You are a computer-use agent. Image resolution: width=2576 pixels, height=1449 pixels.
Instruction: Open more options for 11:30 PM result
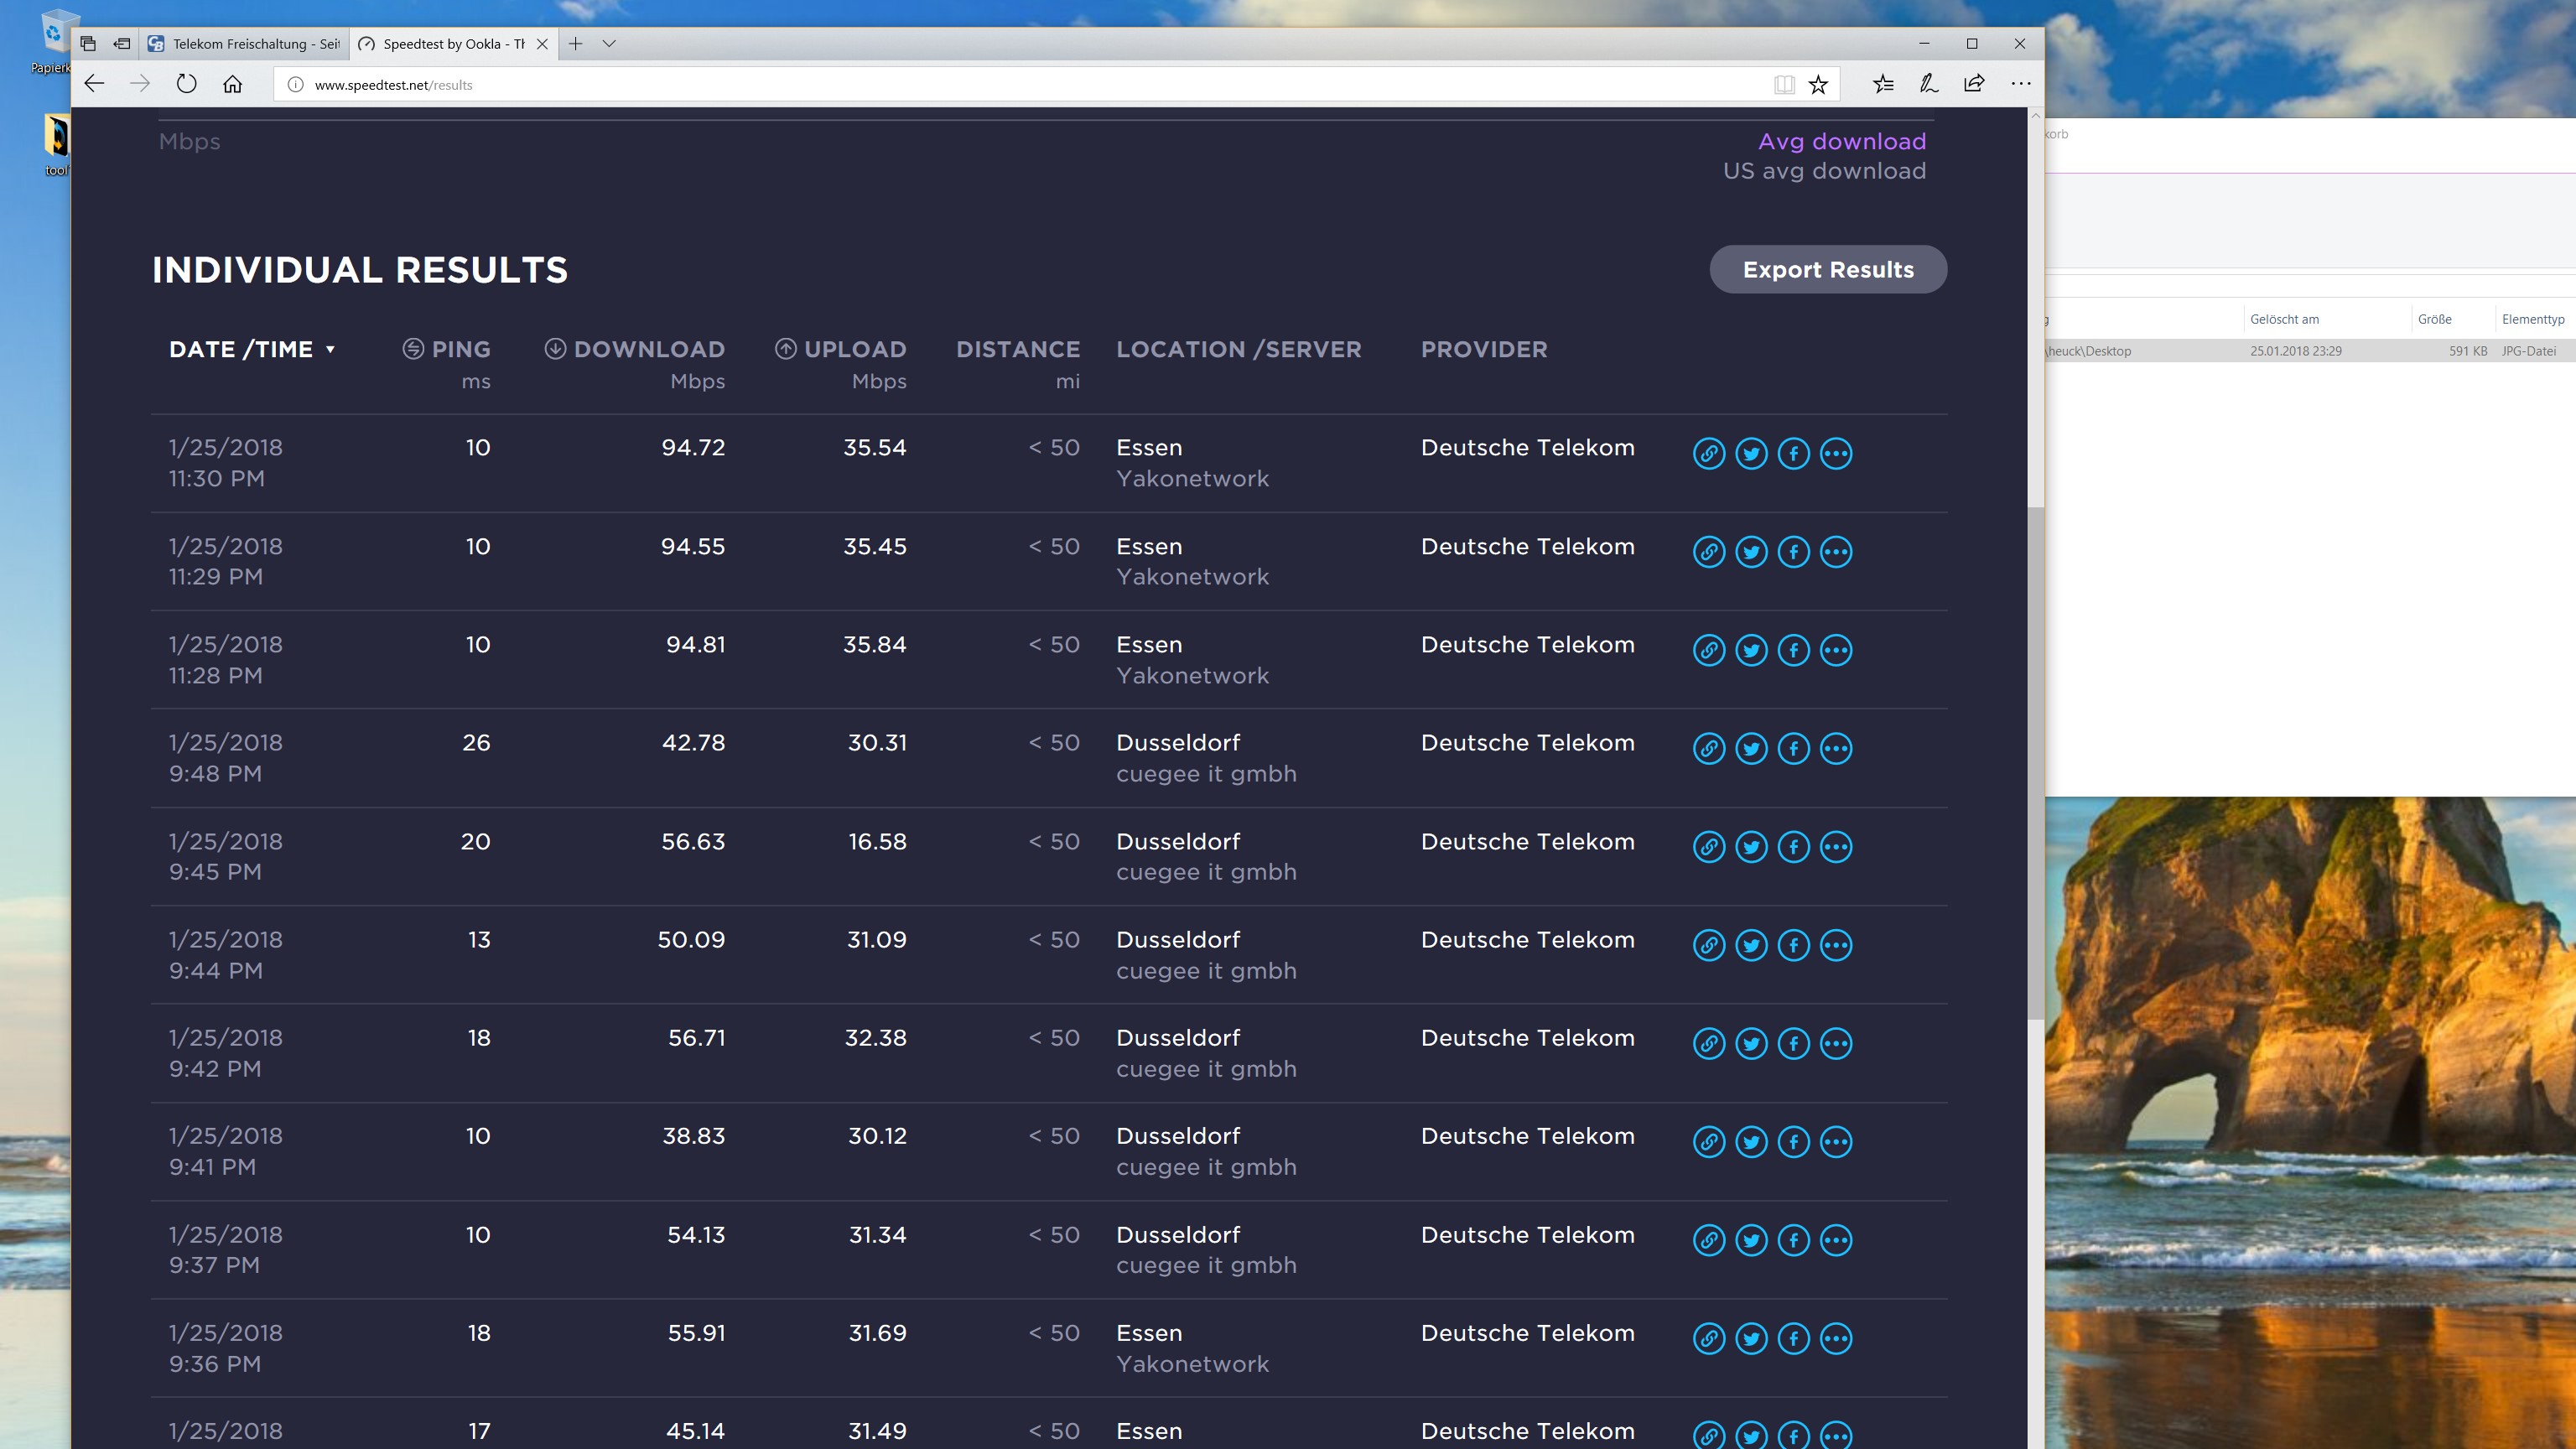pos(1836,453)
